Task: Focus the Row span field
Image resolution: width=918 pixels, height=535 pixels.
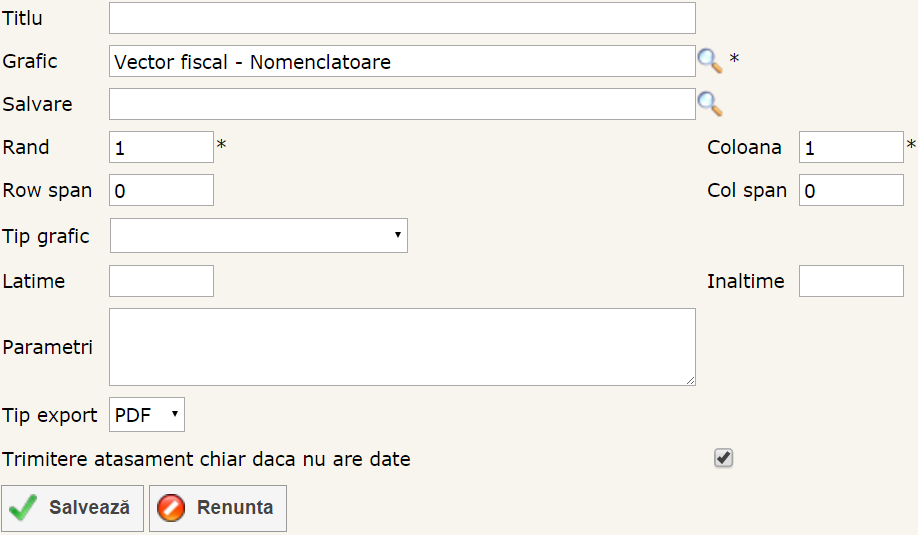Action: (x=161, y=190)
